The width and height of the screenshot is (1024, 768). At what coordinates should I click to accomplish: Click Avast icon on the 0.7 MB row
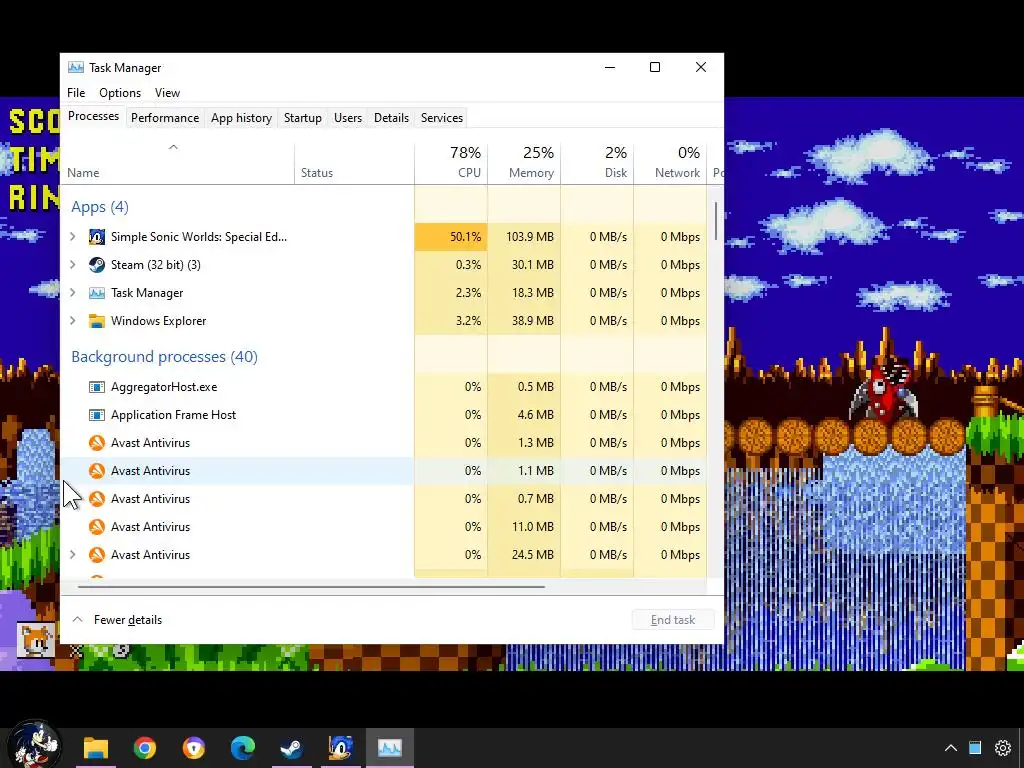click(97, 499)
